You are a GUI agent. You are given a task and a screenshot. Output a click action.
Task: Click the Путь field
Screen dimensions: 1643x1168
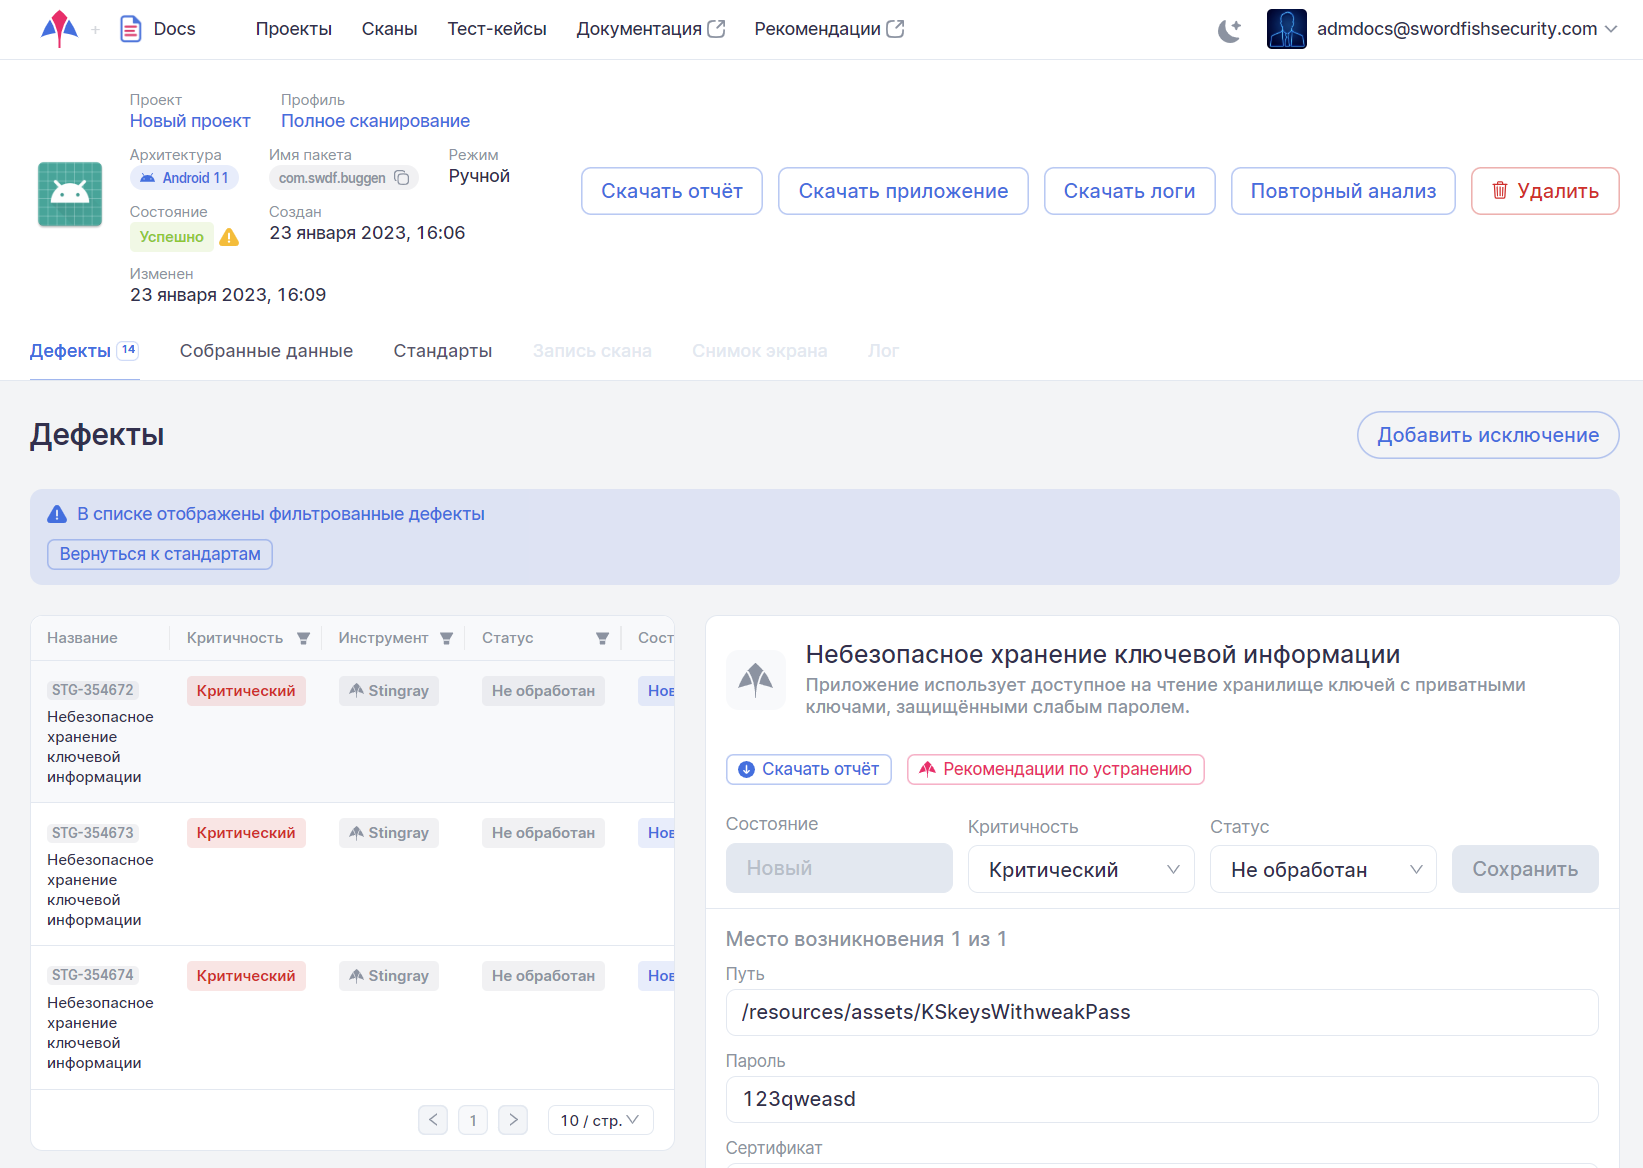[x=1162, y=1012]
